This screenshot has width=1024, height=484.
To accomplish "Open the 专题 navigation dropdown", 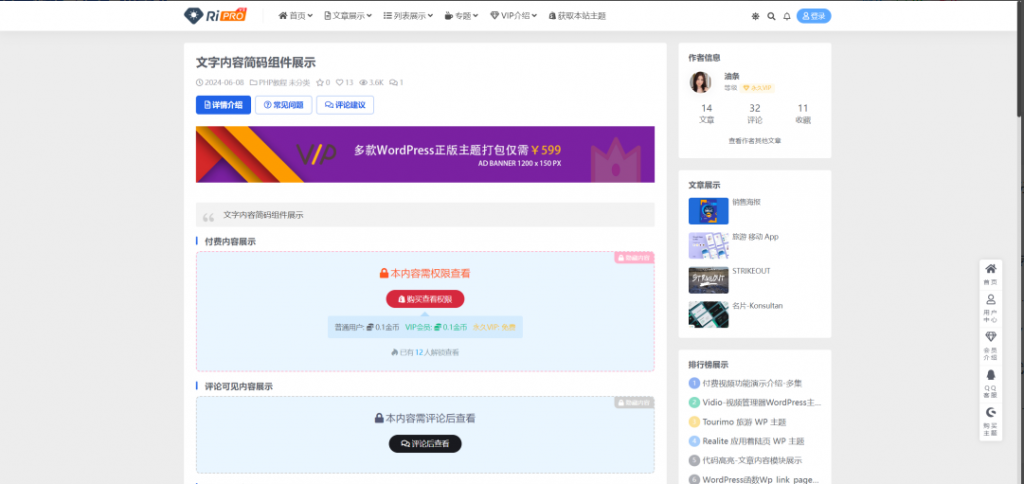I will pos(461,16).
